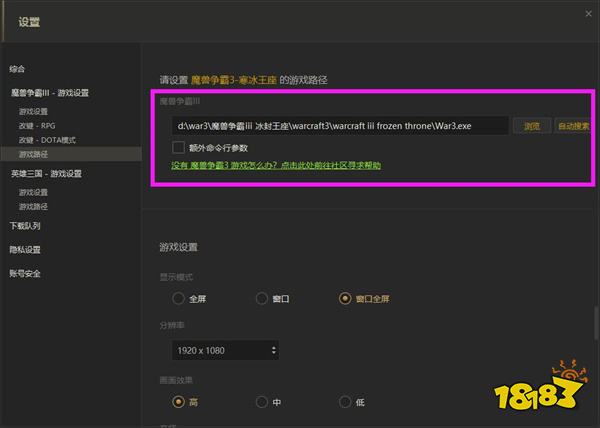Click the 显示模式 label

coord(176,277)
